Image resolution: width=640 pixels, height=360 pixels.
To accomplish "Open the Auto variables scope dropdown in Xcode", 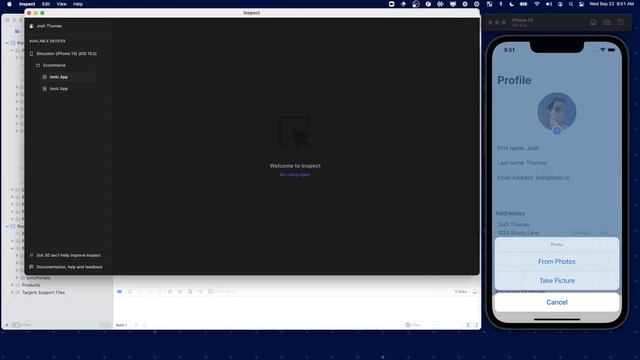I will pos(122,325).
